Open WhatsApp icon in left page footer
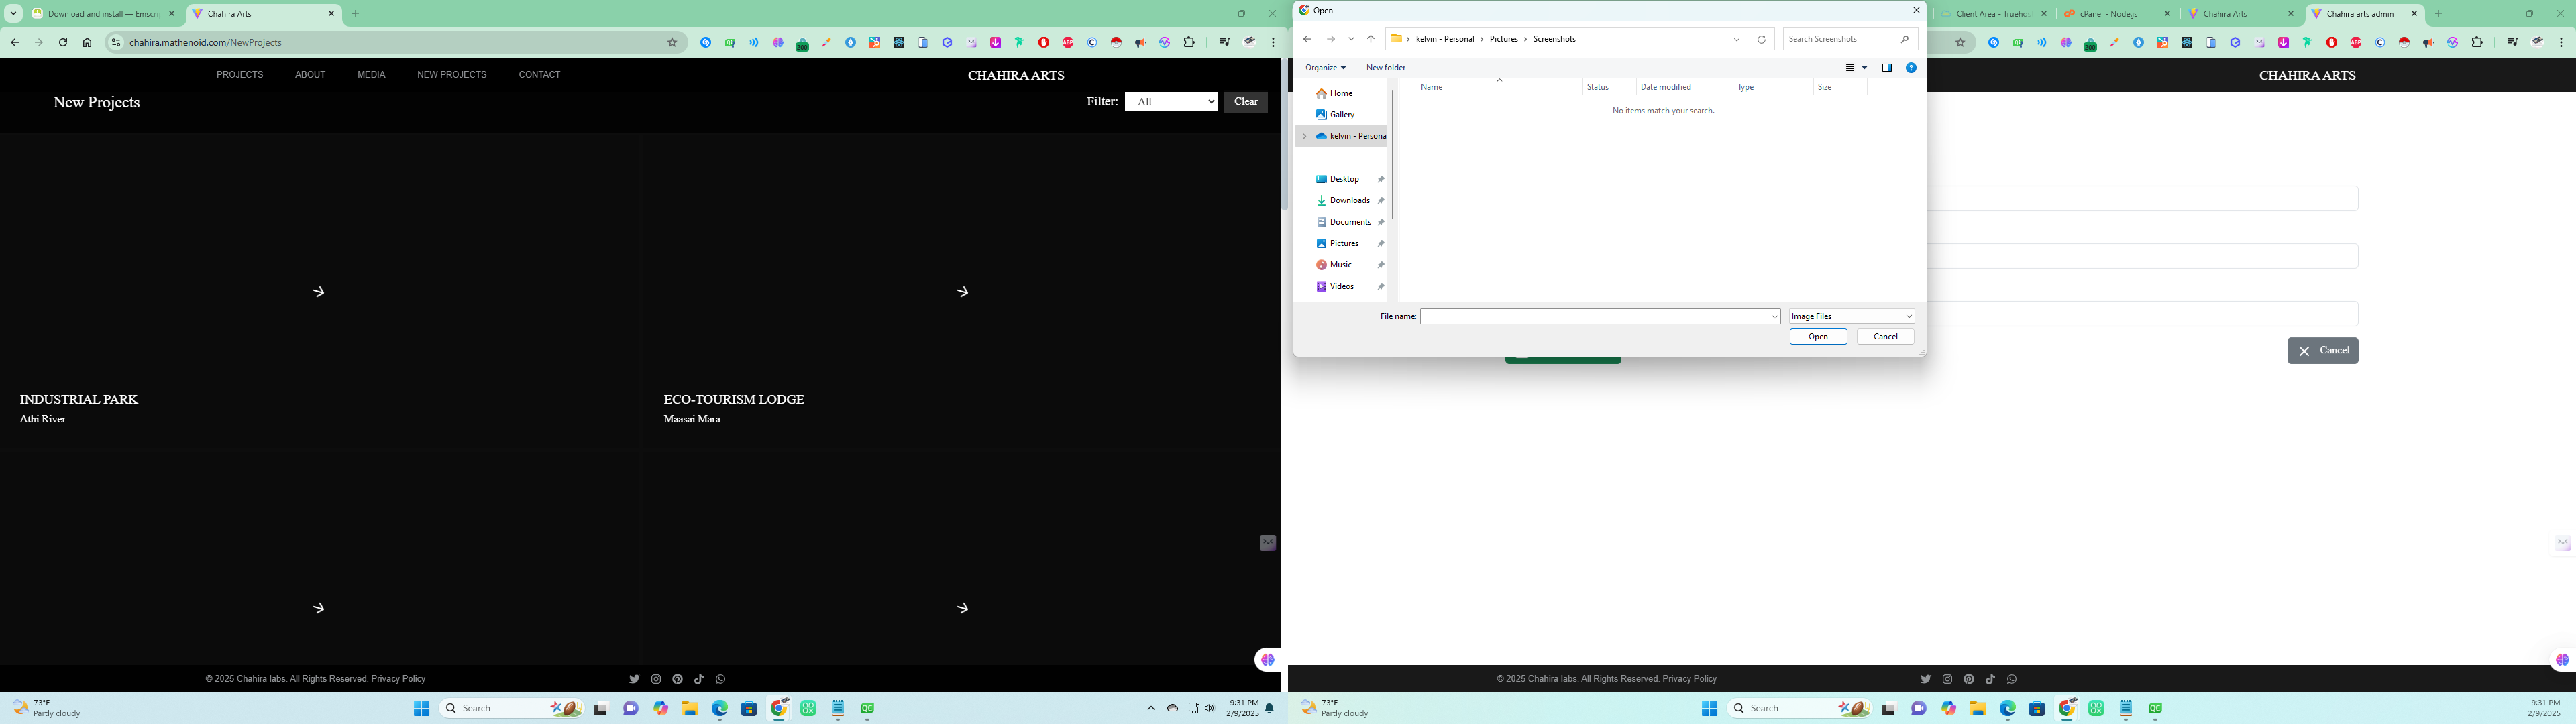The height and width of the screenshot is (724, 2576). pos(720,679)
